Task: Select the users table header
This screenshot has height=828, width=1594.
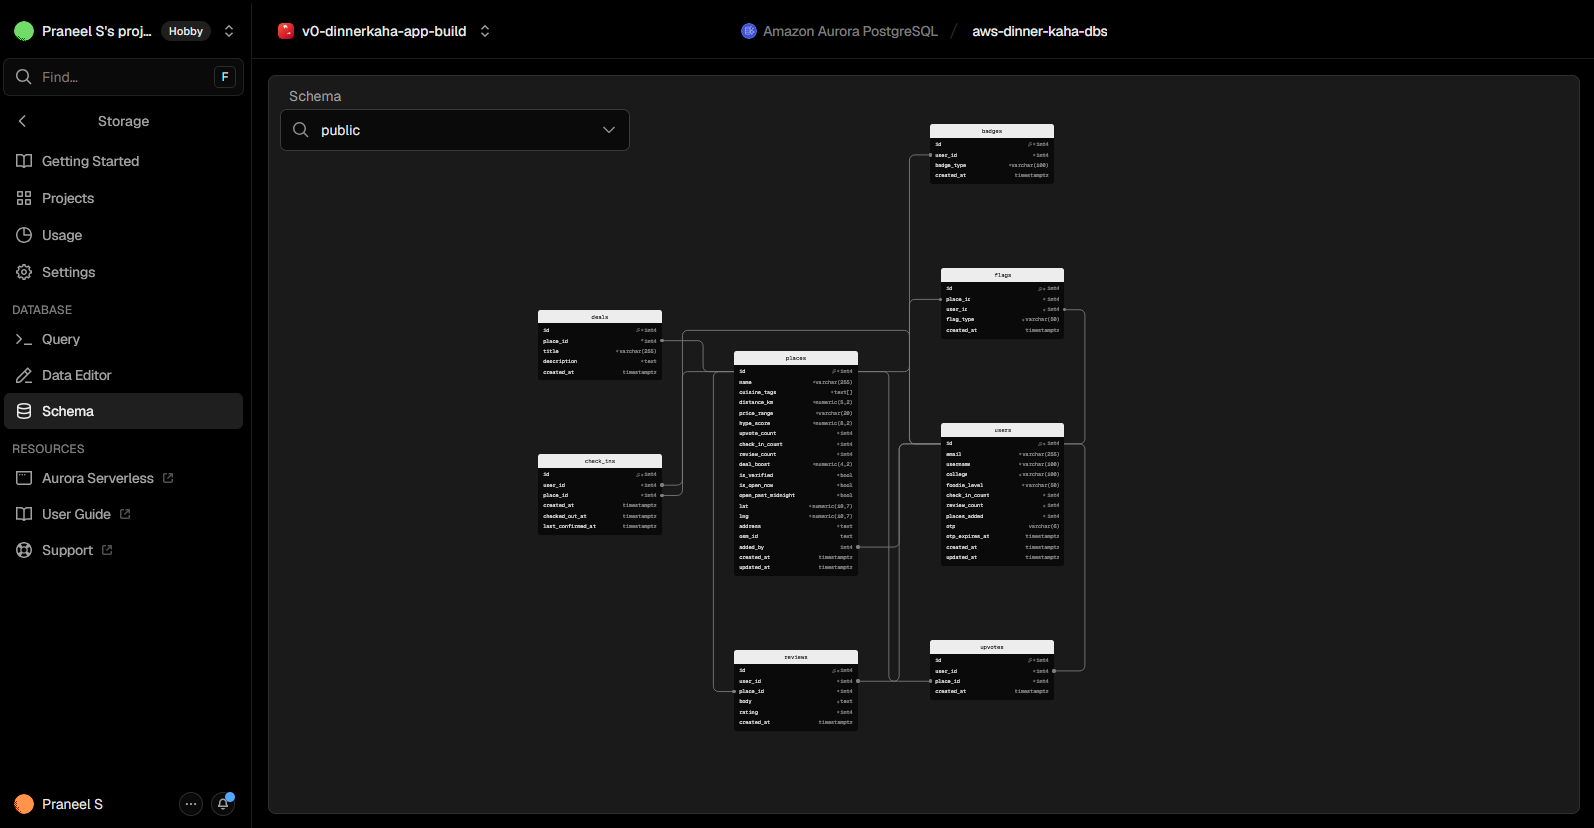Action: 1003,430
